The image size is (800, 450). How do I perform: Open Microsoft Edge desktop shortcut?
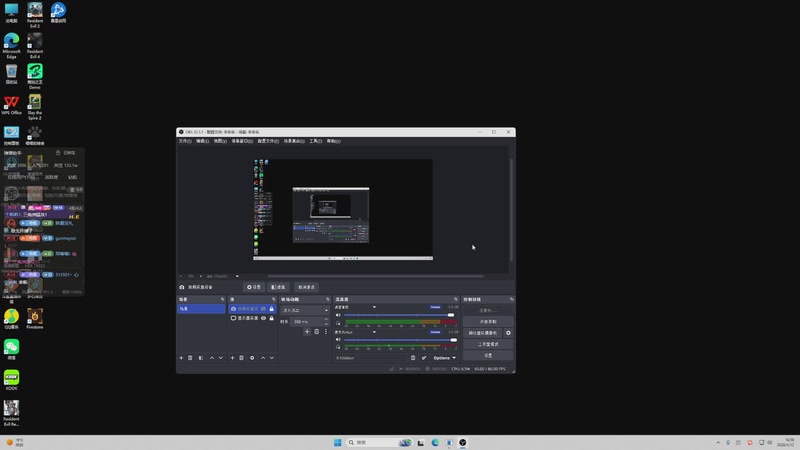click(11, 46)
